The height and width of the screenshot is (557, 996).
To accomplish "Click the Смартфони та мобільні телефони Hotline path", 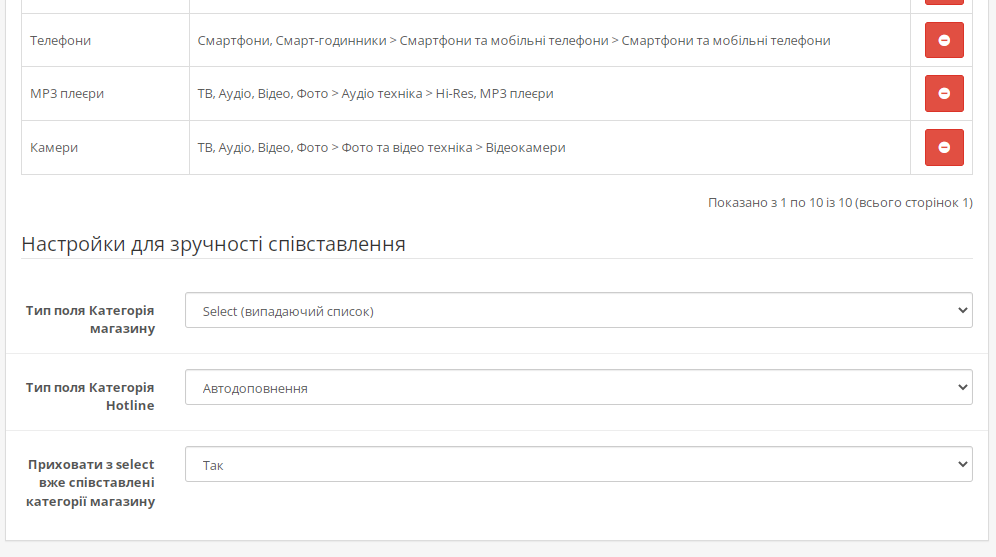I will 514,41.
